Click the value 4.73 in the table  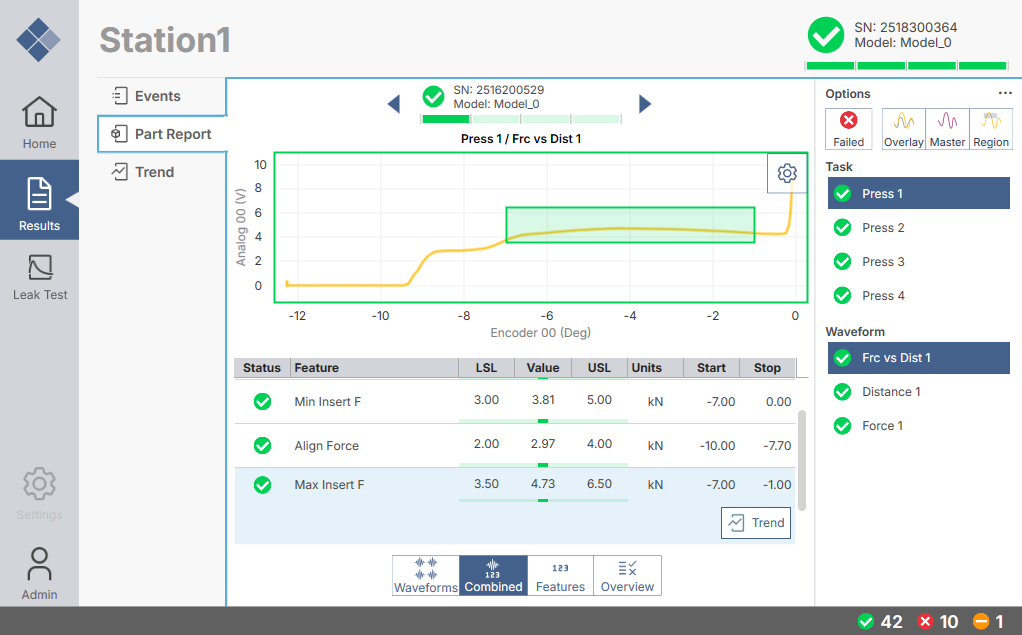[543, 484]
